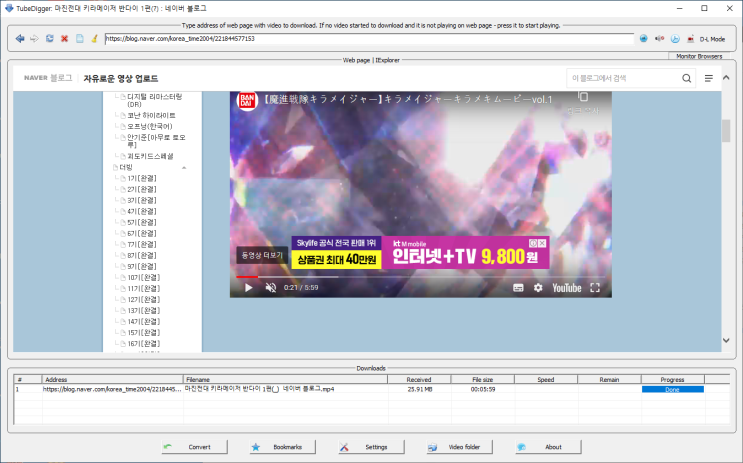The width and height of the screenshot is (743, 463).
Task: Sort downloads by Filename column
Action: click(285, 379)
